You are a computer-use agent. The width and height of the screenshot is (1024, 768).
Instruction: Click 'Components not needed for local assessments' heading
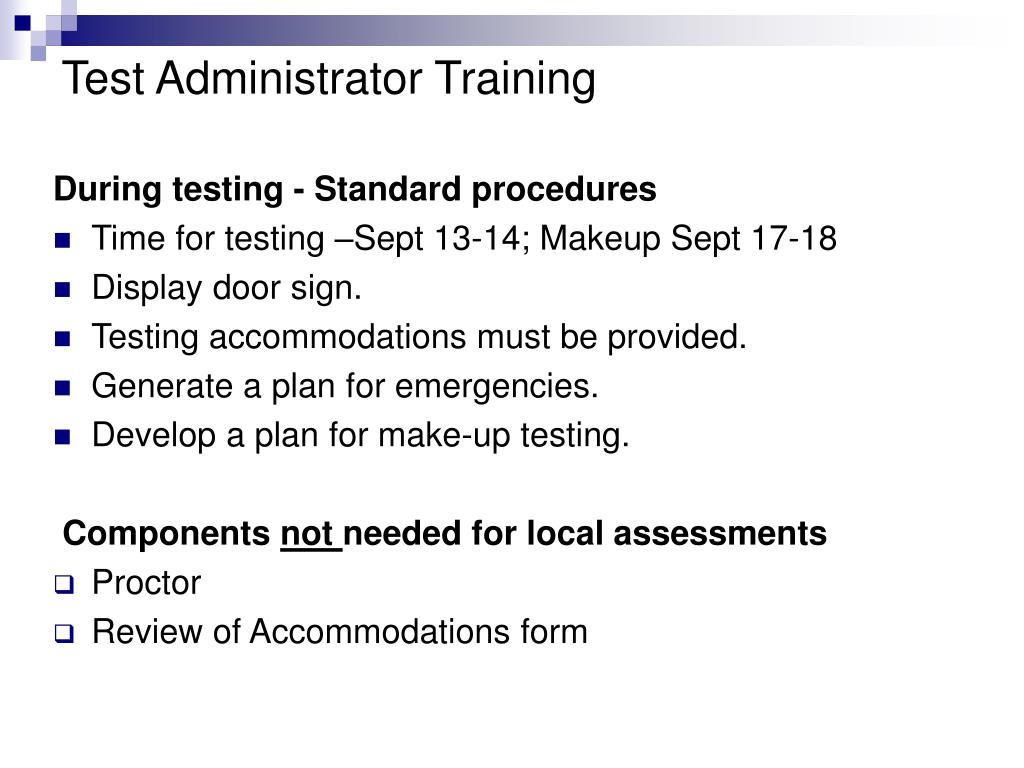pos(445,534)
